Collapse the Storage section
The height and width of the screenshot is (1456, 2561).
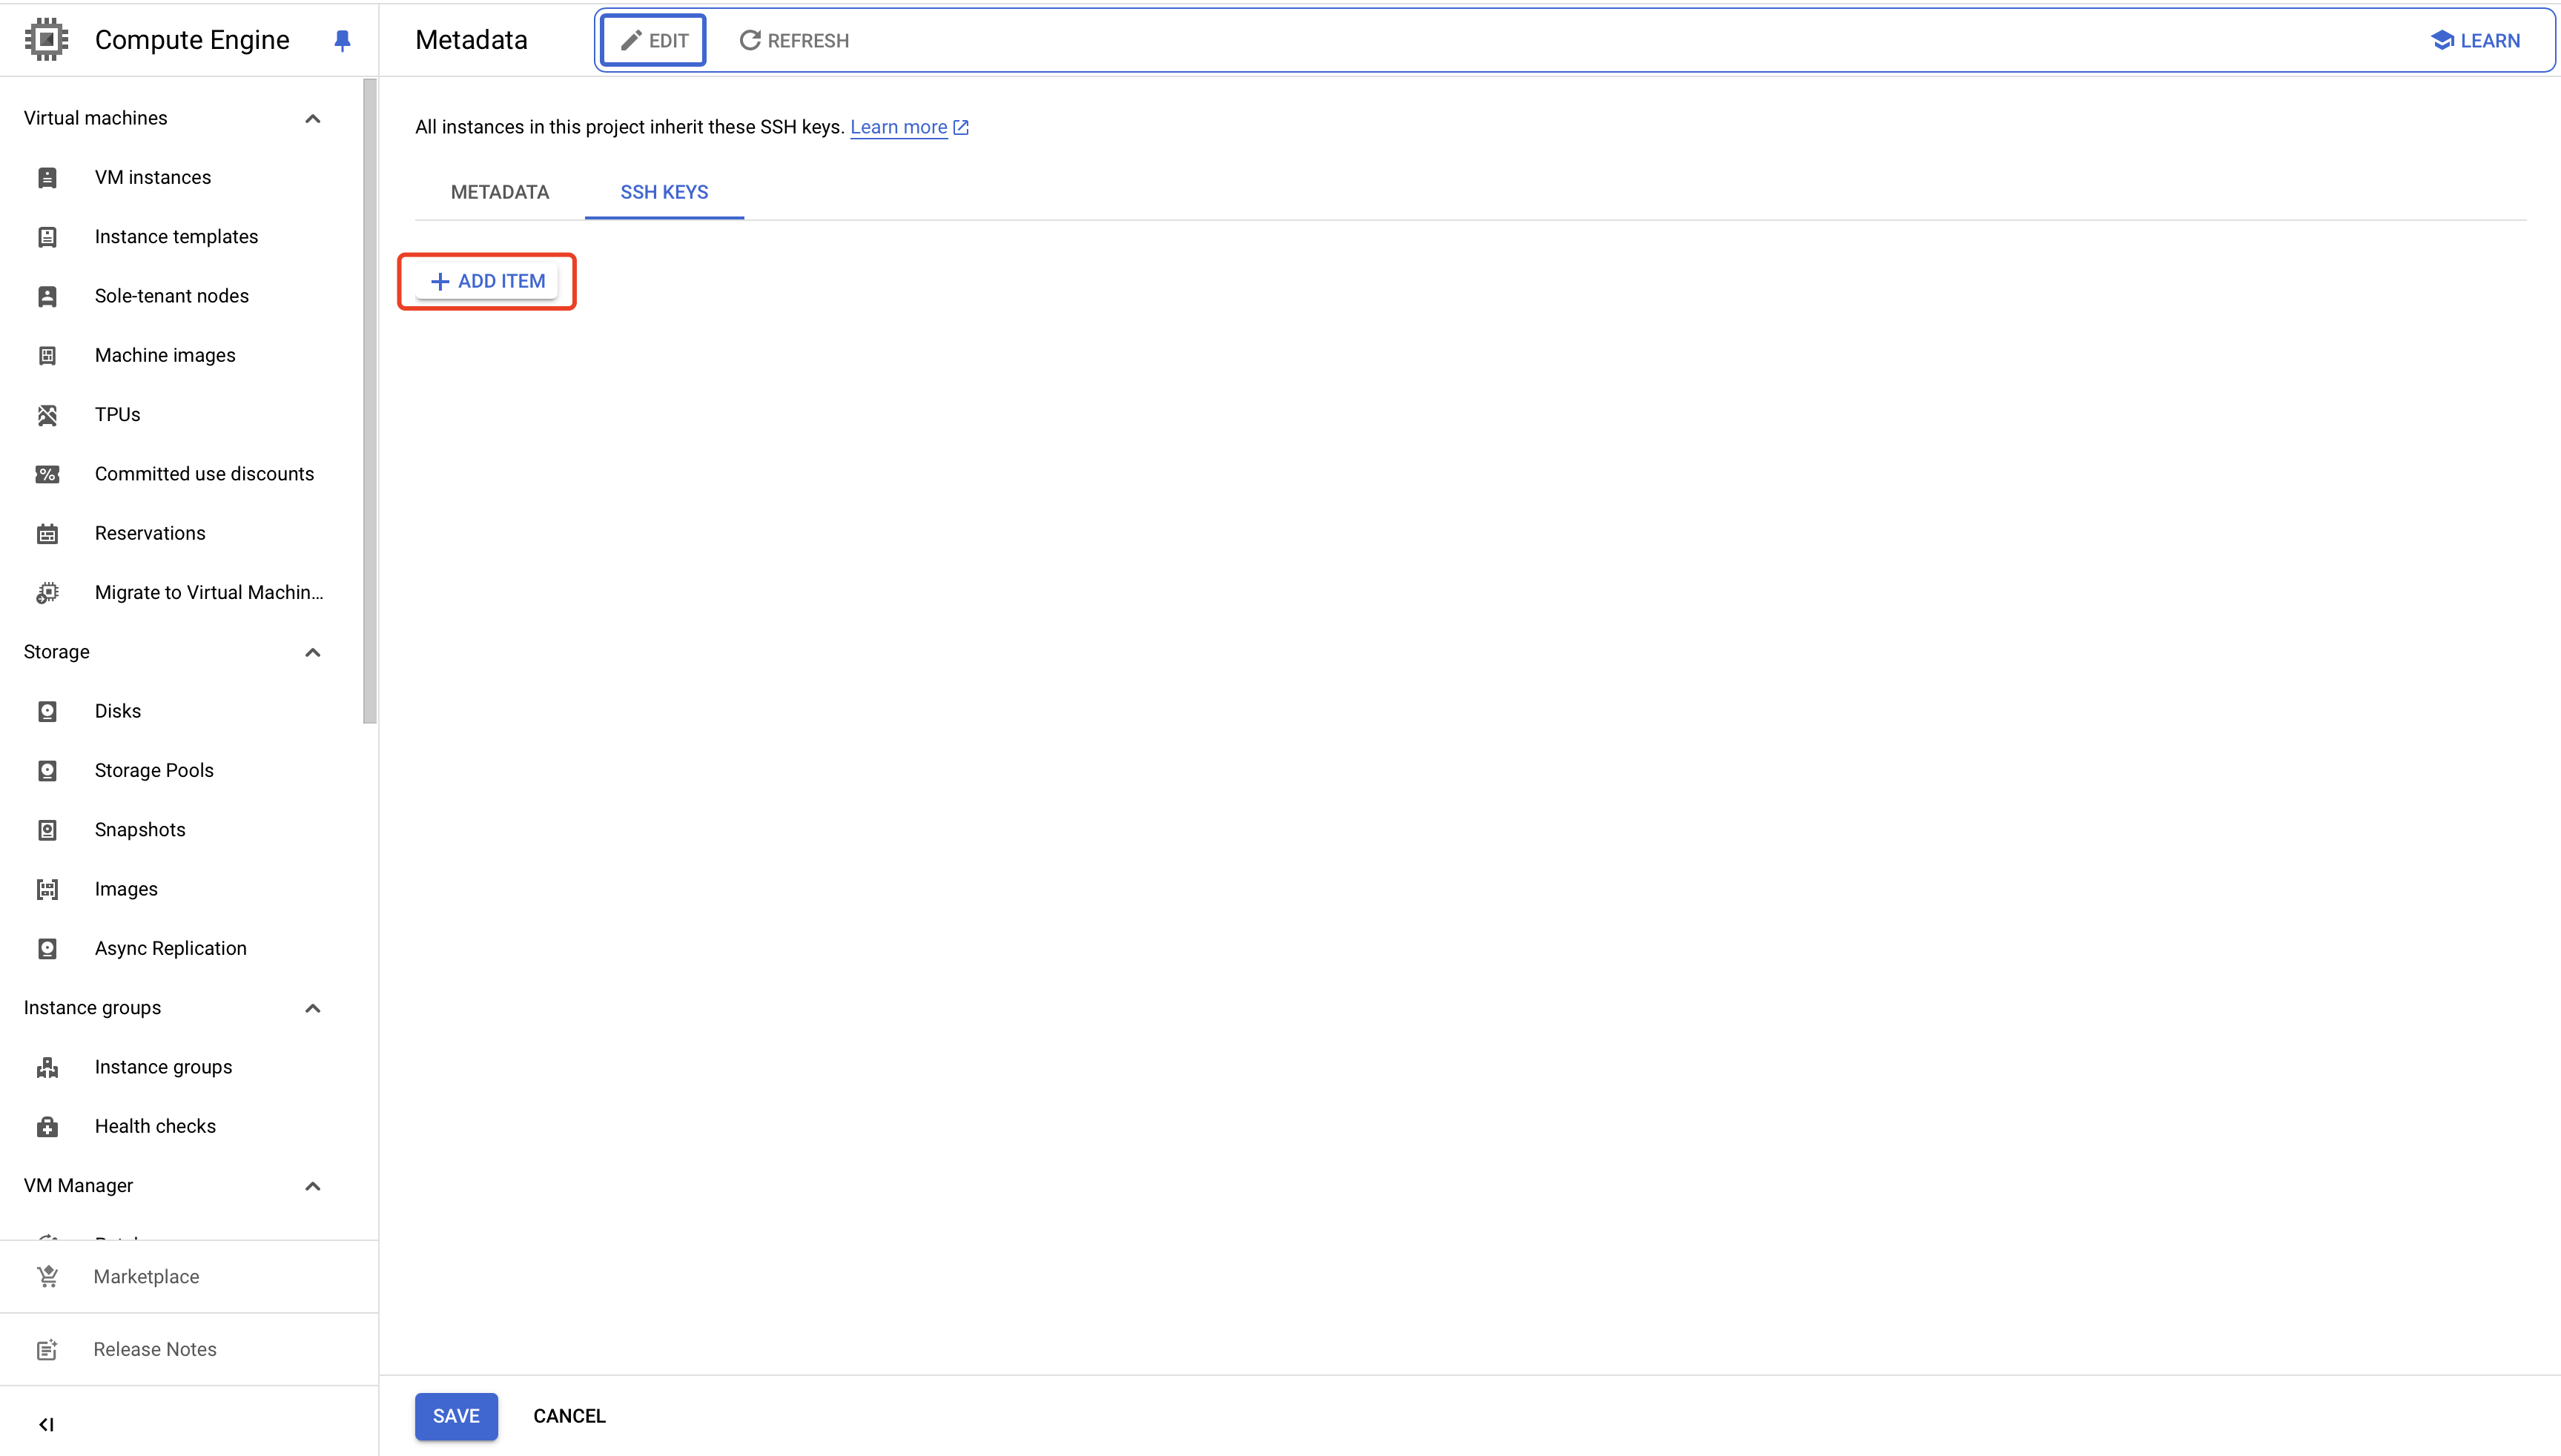point(312,653)
